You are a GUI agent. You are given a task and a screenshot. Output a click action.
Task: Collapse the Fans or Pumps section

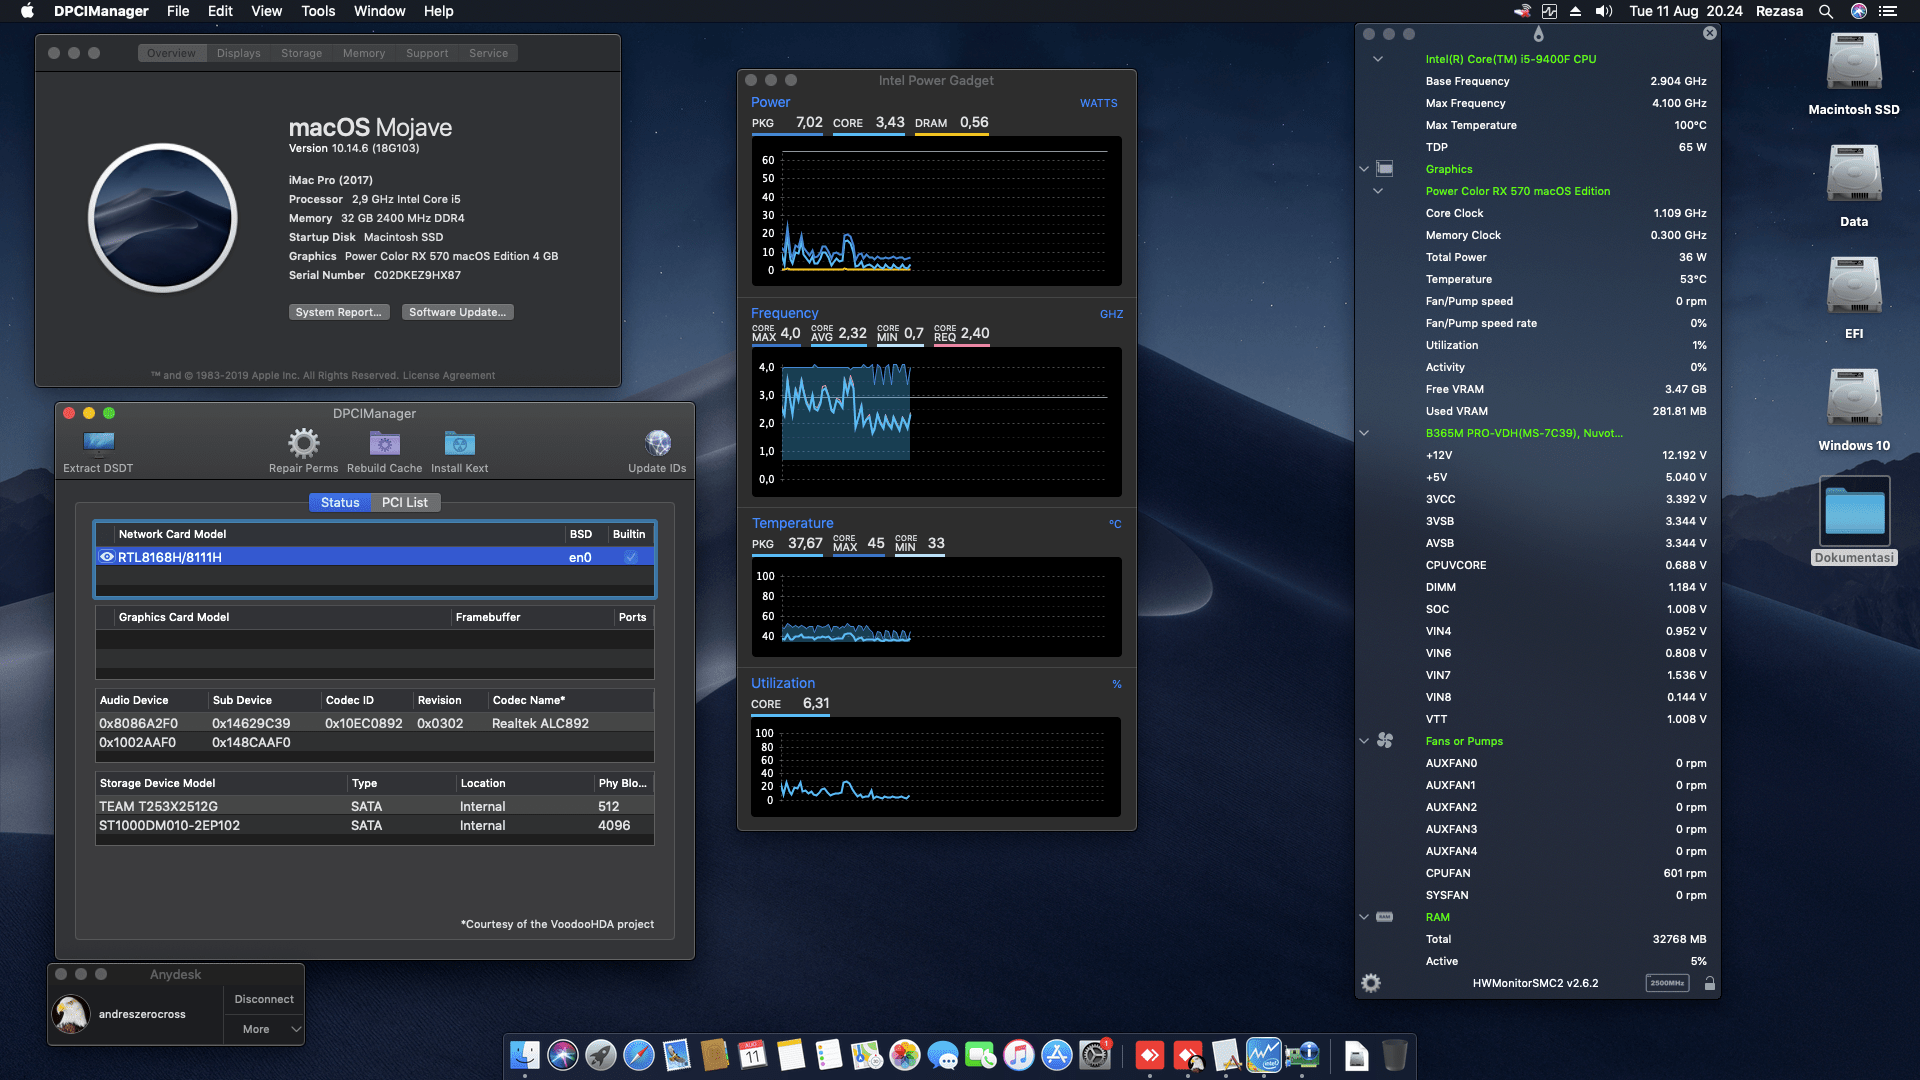click(x=1364, y=741)
